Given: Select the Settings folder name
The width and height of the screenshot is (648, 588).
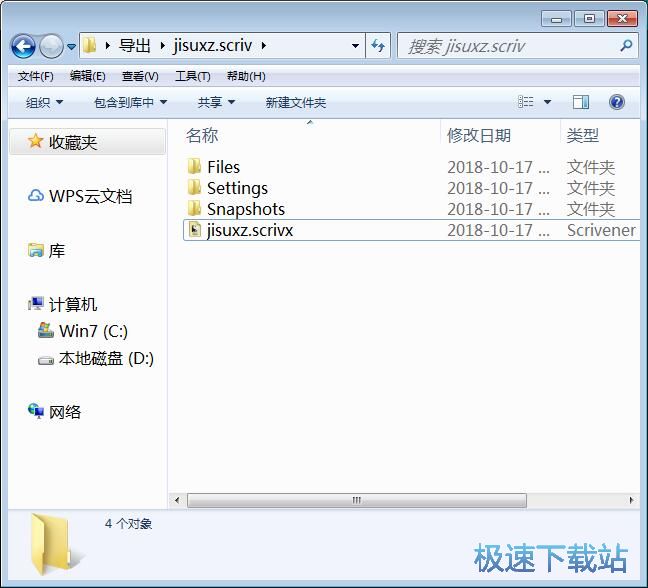Looking at the screenshot, I should pyautogui.click(x=238, y=188).
